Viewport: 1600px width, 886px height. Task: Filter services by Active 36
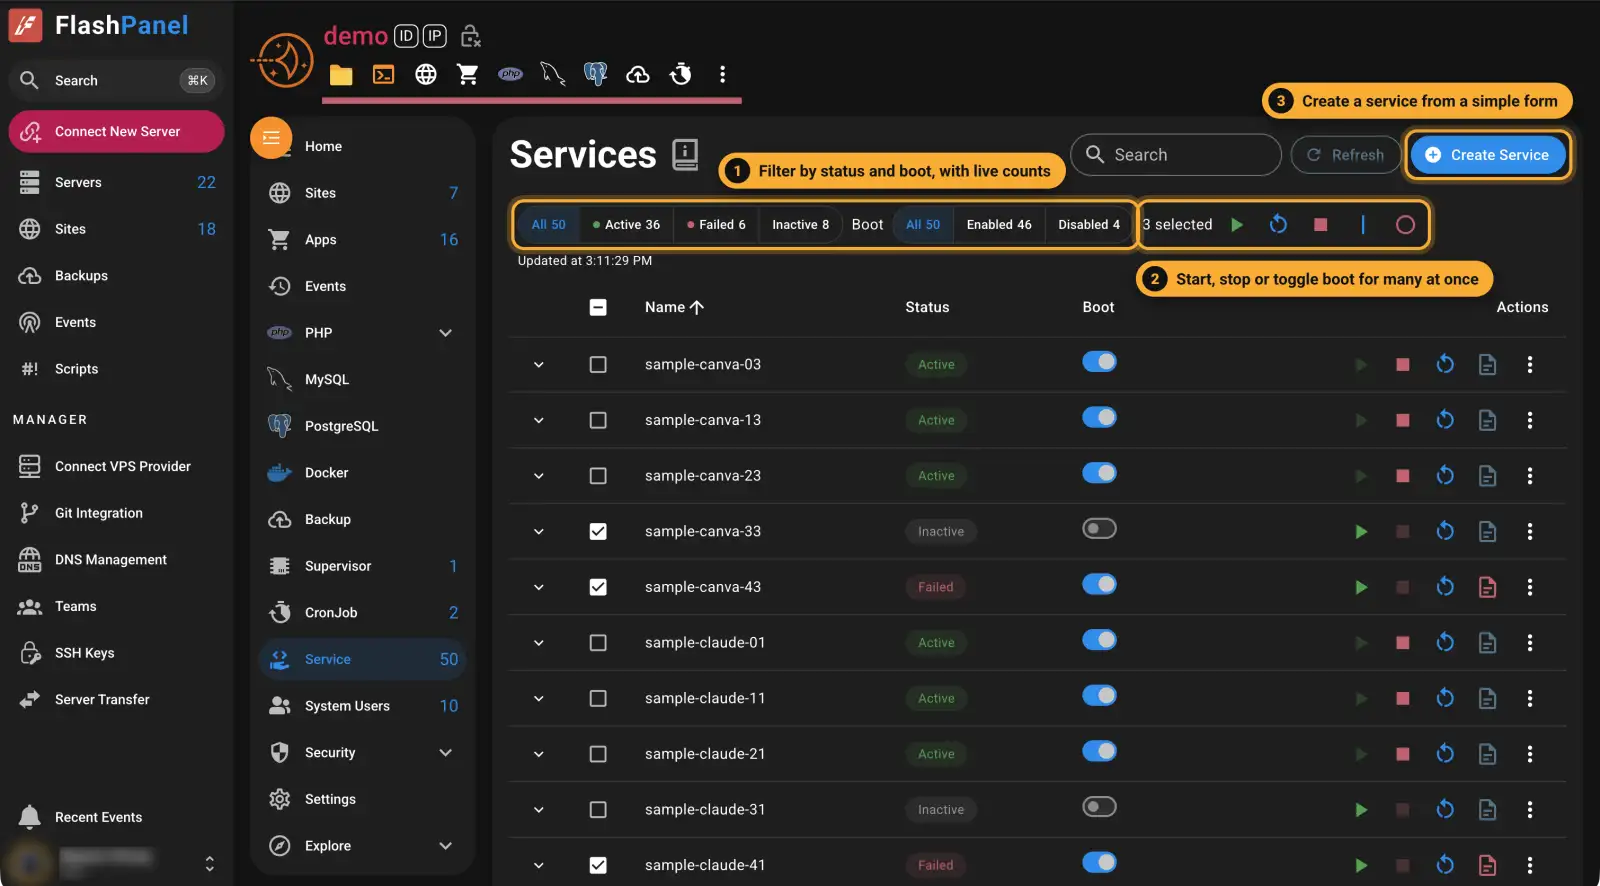(626, 225)
